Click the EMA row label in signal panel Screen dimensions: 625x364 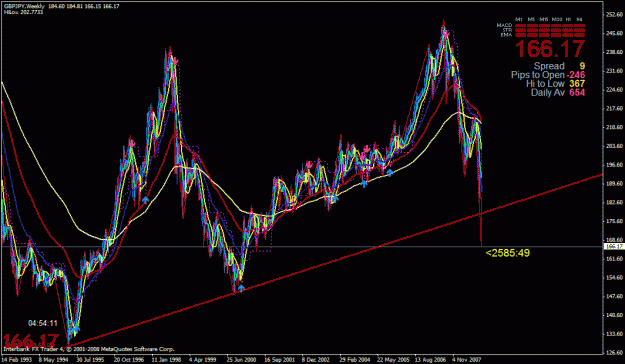(x=506, y=35)
